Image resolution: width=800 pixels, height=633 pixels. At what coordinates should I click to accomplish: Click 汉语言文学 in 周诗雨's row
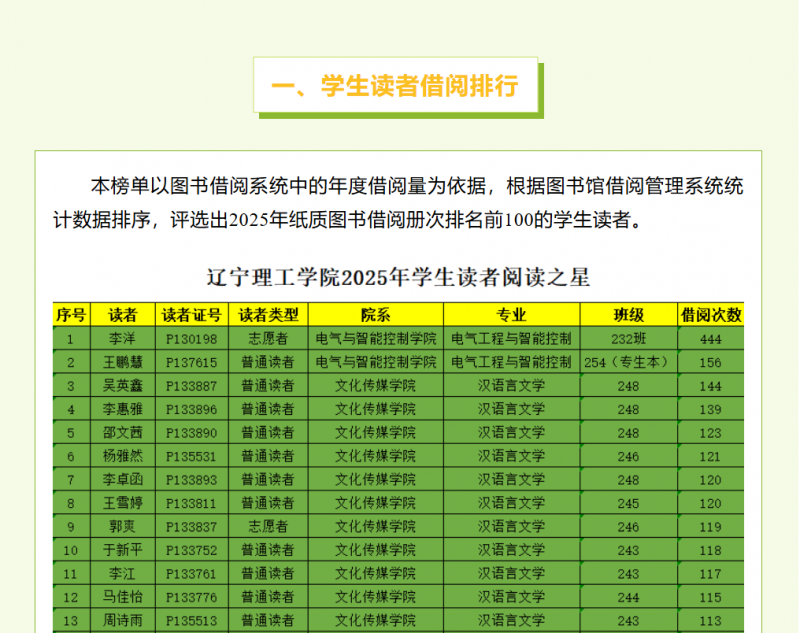(x=511, y=620)
